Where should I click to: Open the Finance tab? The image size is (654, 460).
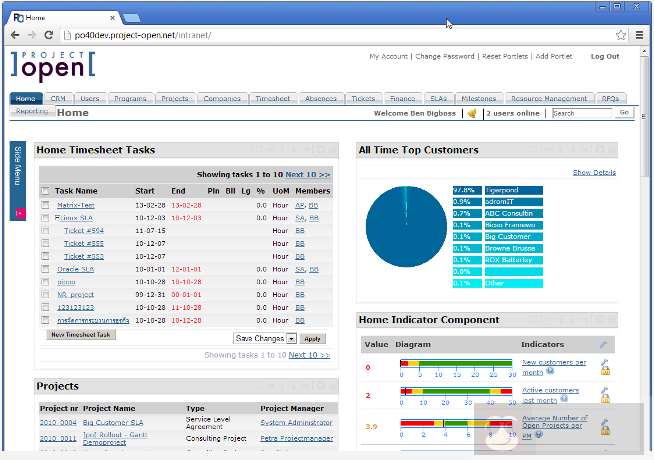(403, 99)
